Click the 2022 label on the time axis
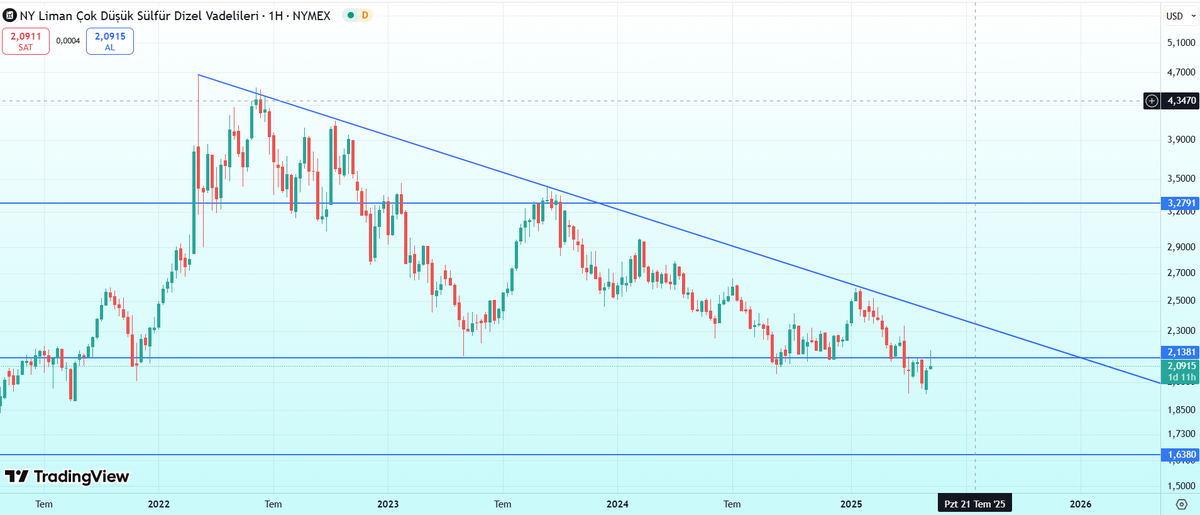Viewport: 1200px width, 515px height. point(158,504)
